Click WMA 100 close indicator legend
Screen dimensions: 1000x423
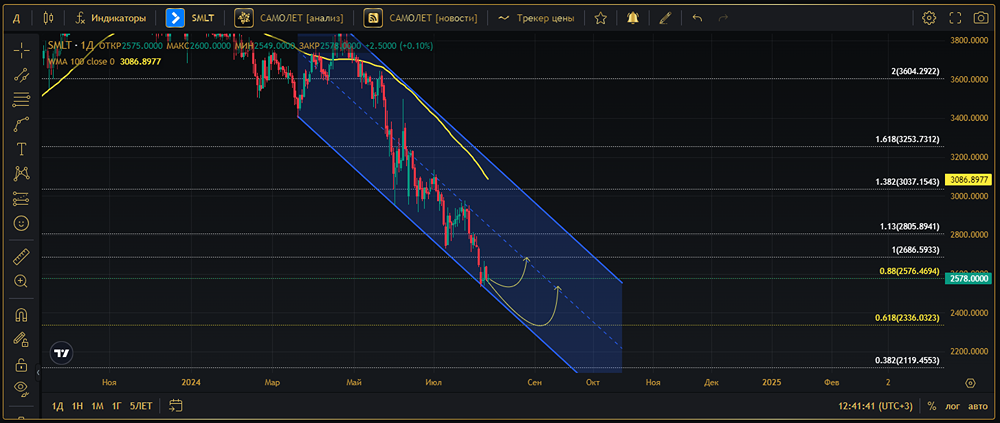tap(103, 62)
